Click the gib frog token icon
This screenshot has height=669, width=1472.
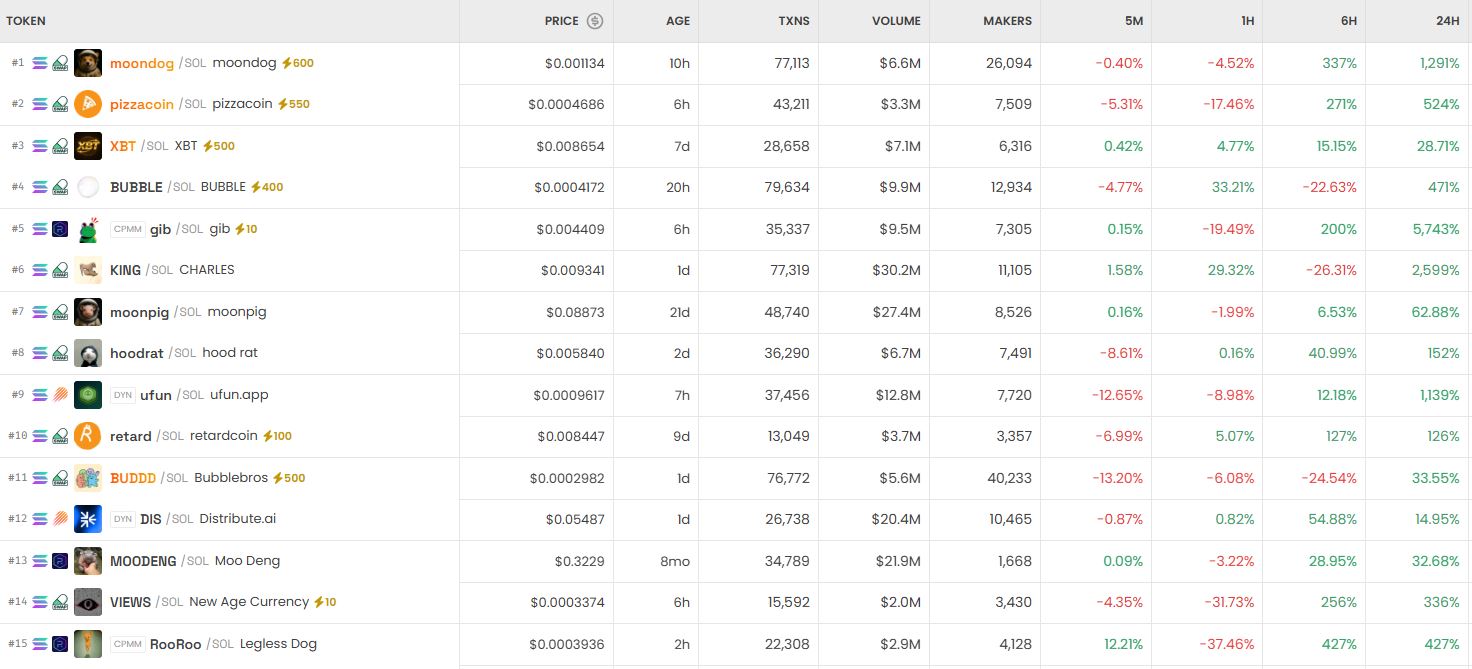pyautogui.click(x=88, y=229)
